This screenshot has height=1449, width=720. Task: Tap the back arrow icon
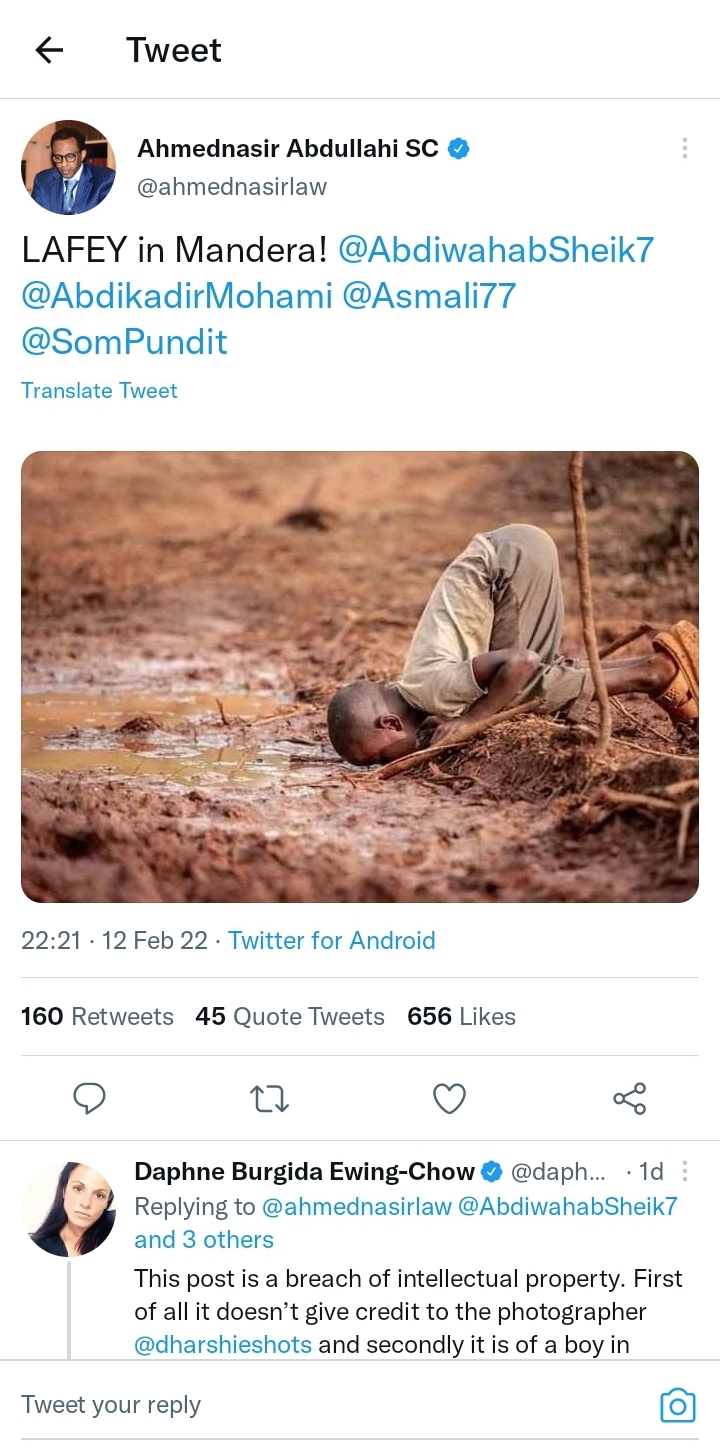(49, 50)
